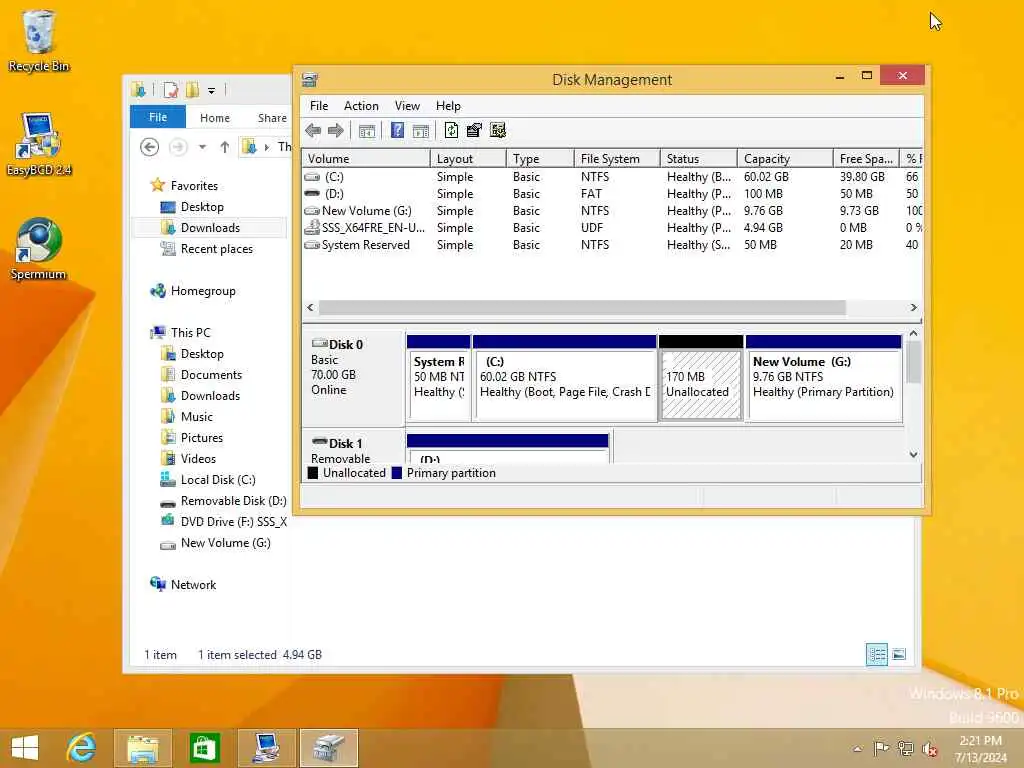The image size is (1024, 768).
Task: Open the Action menu
Action: [x=361, y=106]
